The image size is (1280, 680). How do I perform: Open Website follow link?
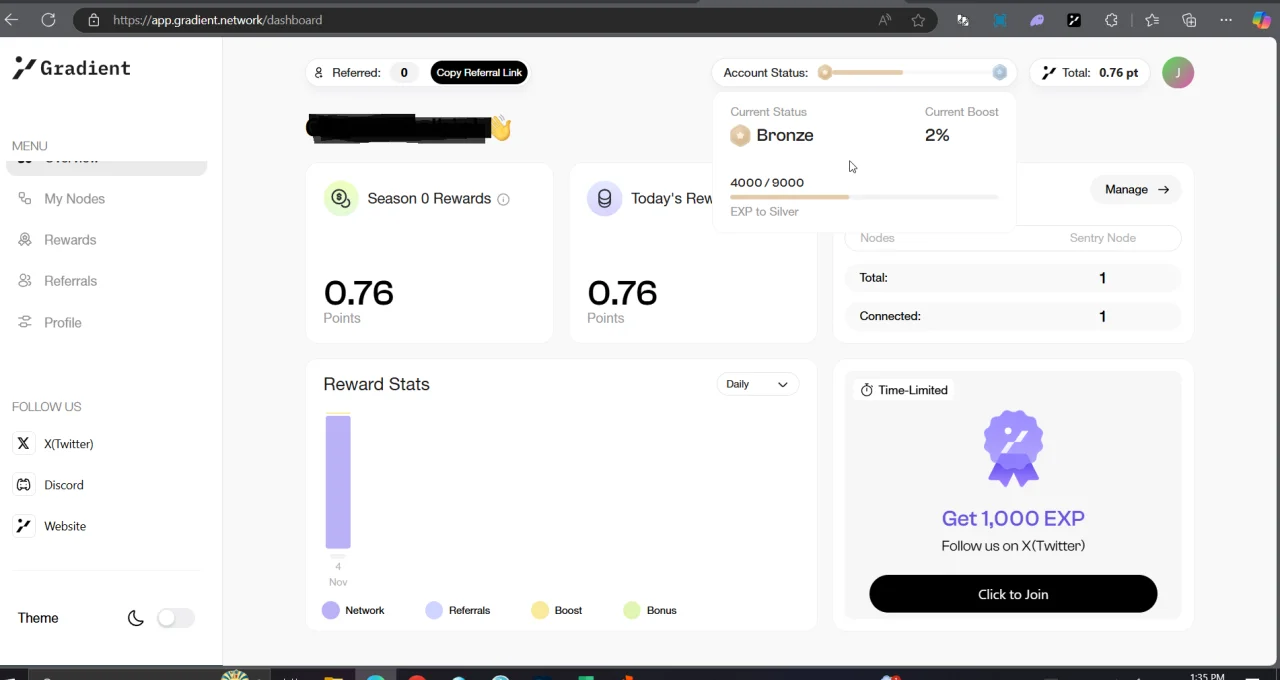pyautogui.click(x=65, y=526)
